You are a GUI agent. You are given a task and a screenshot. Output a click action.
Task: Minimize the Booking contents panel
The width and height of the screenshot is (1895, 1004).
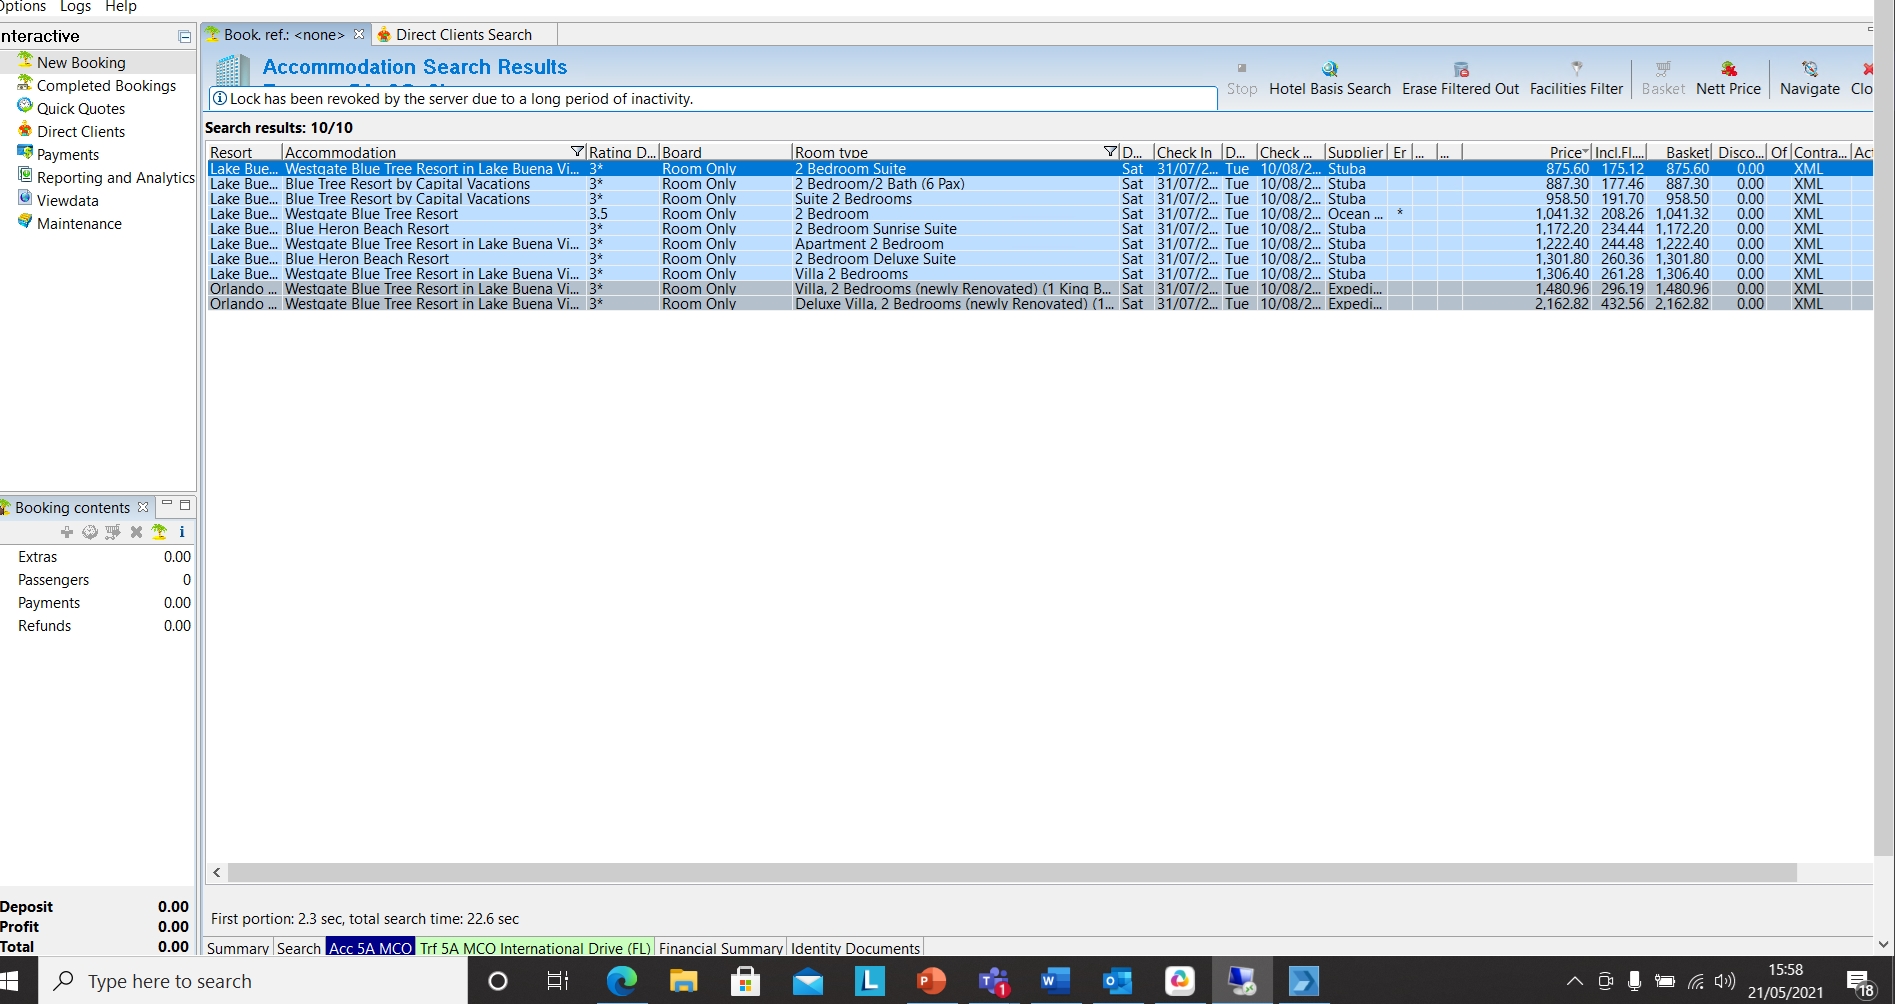coord(167,505)
